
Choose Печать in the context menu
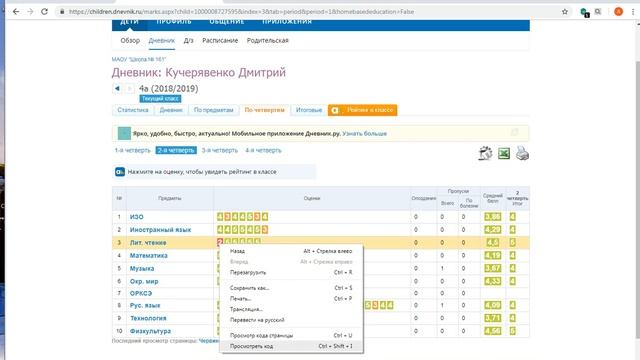click(291, 298)
